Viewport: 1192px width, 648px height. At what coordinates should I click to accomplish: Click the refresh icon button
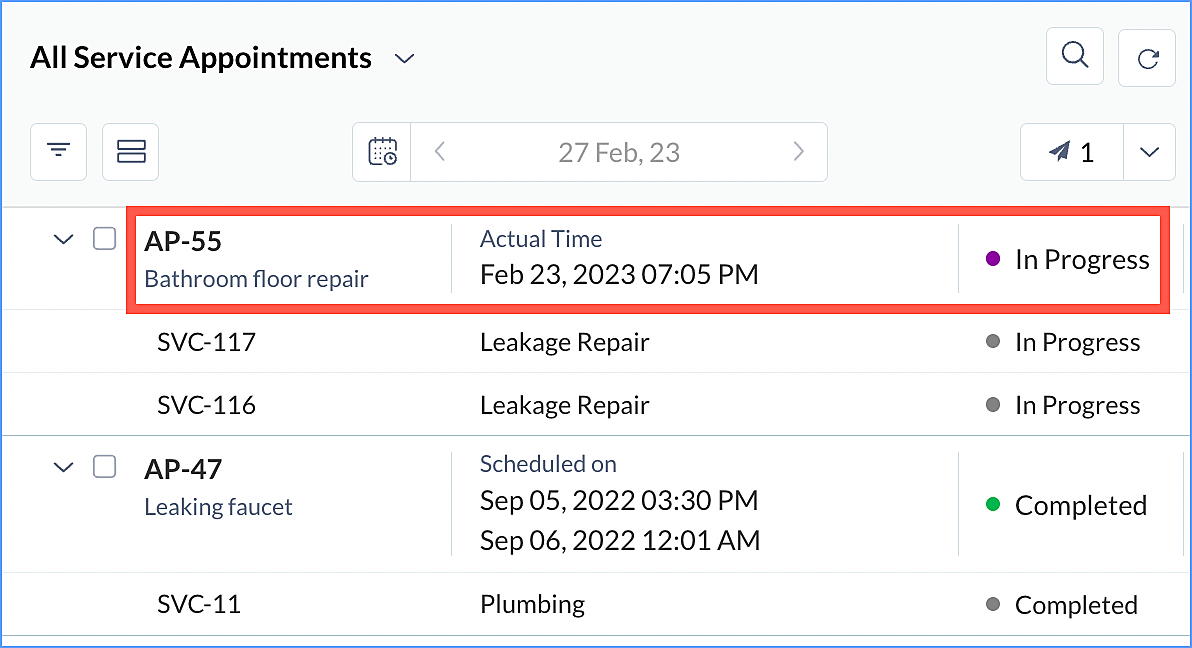click(x=1147, y=58)
